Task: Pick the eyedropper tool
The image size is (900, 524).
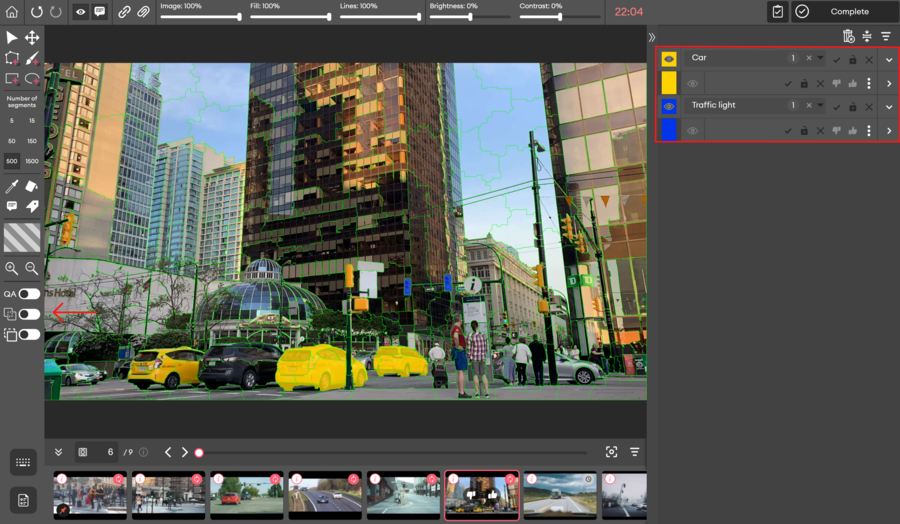Action: (11, 186)
